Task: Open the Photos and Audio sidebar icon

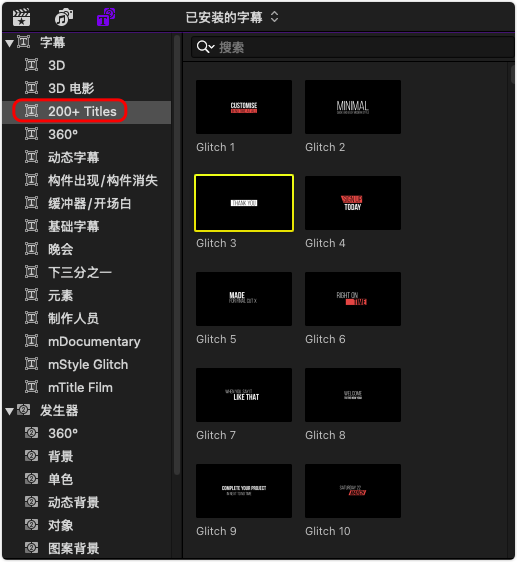Action: coord(64,17)
